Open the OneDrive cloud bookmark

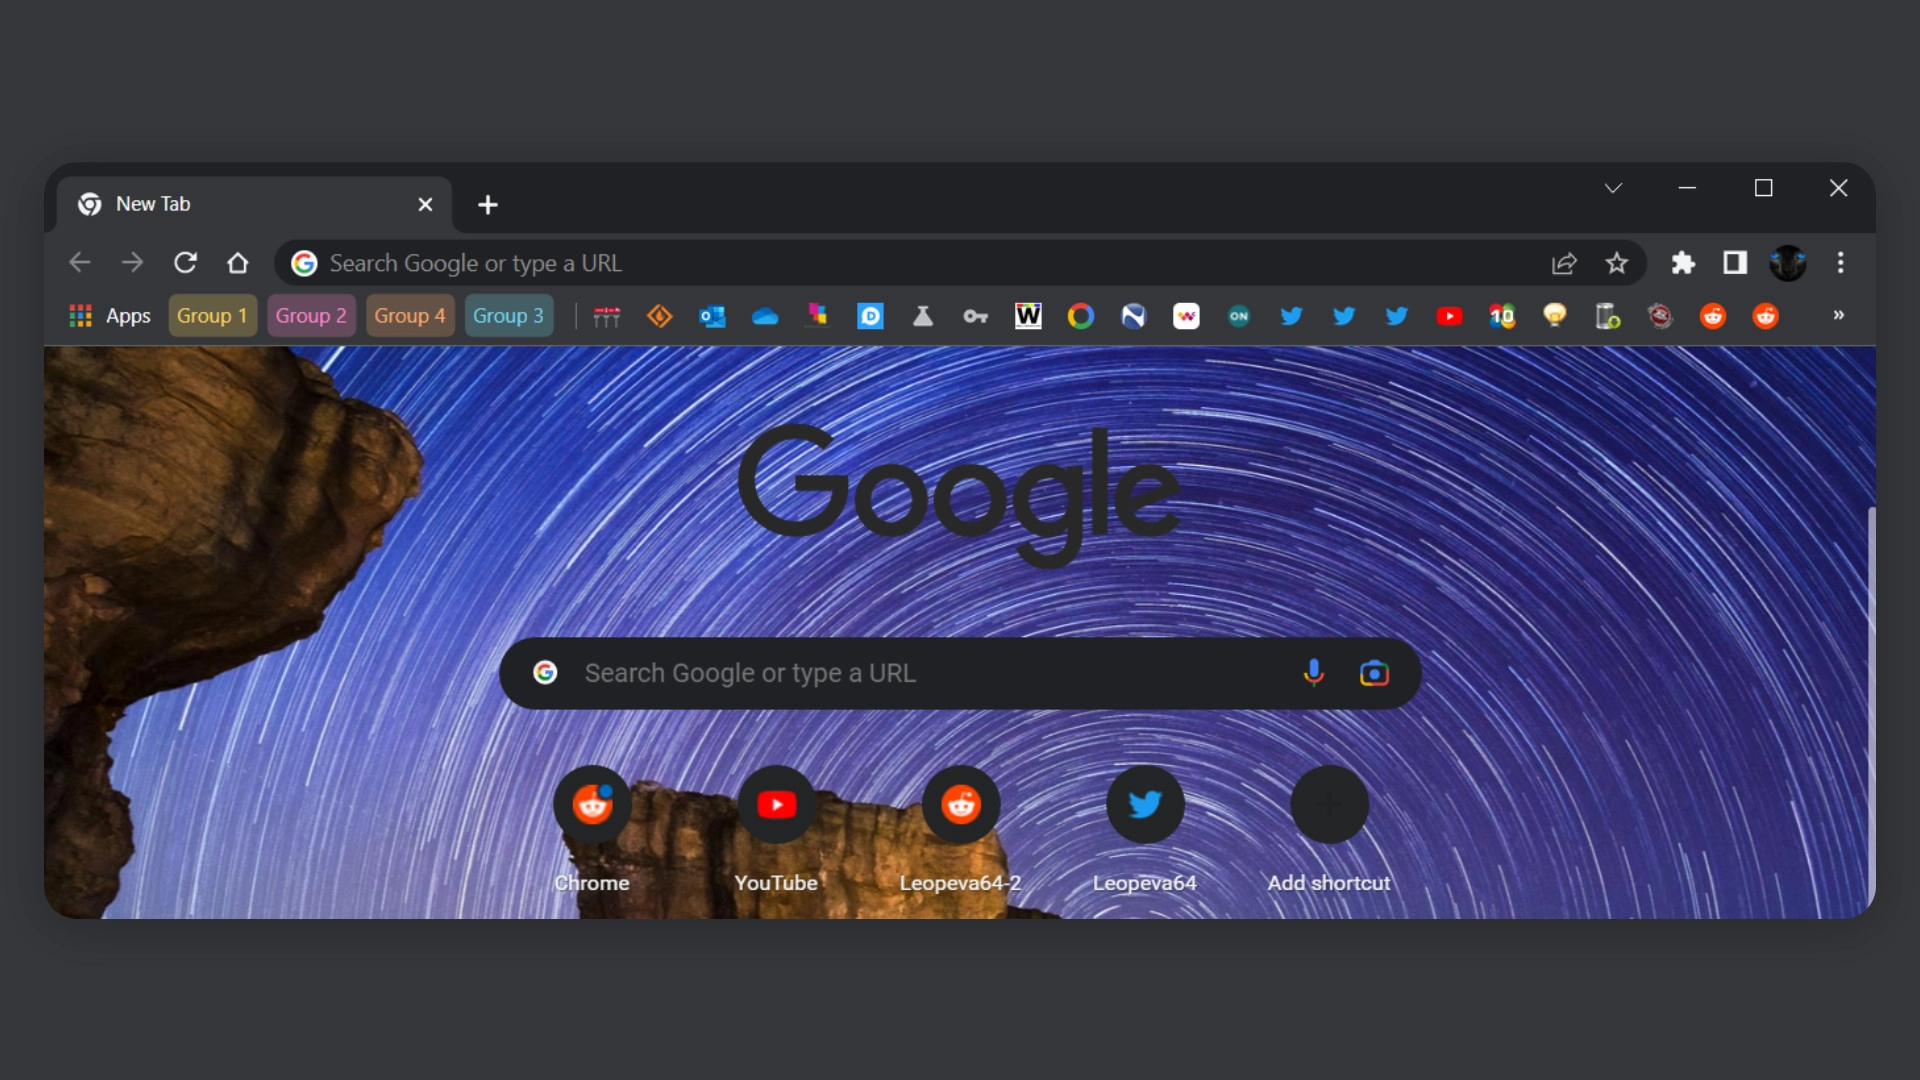(x=765, y=316)
